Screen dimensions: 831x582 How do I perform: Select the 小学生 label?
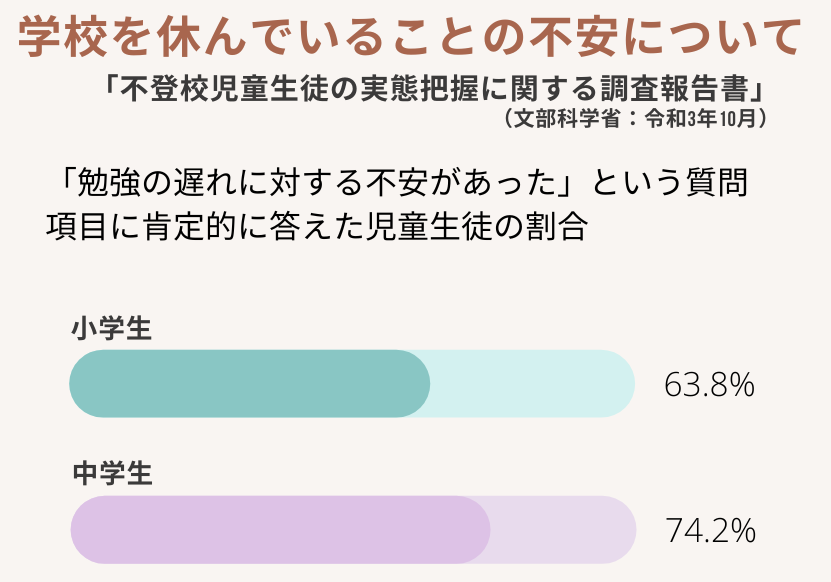click(112, 327)
